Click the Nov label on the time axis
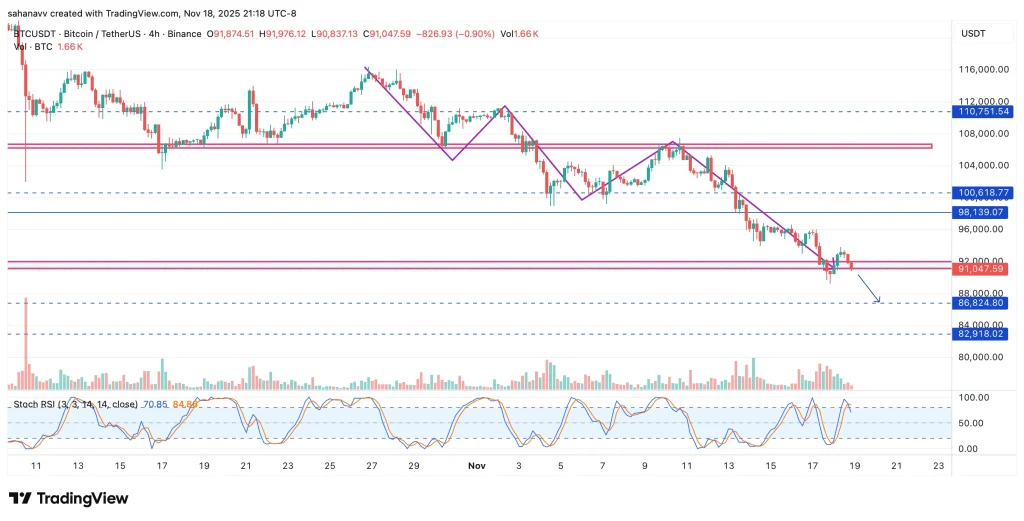 477,466
